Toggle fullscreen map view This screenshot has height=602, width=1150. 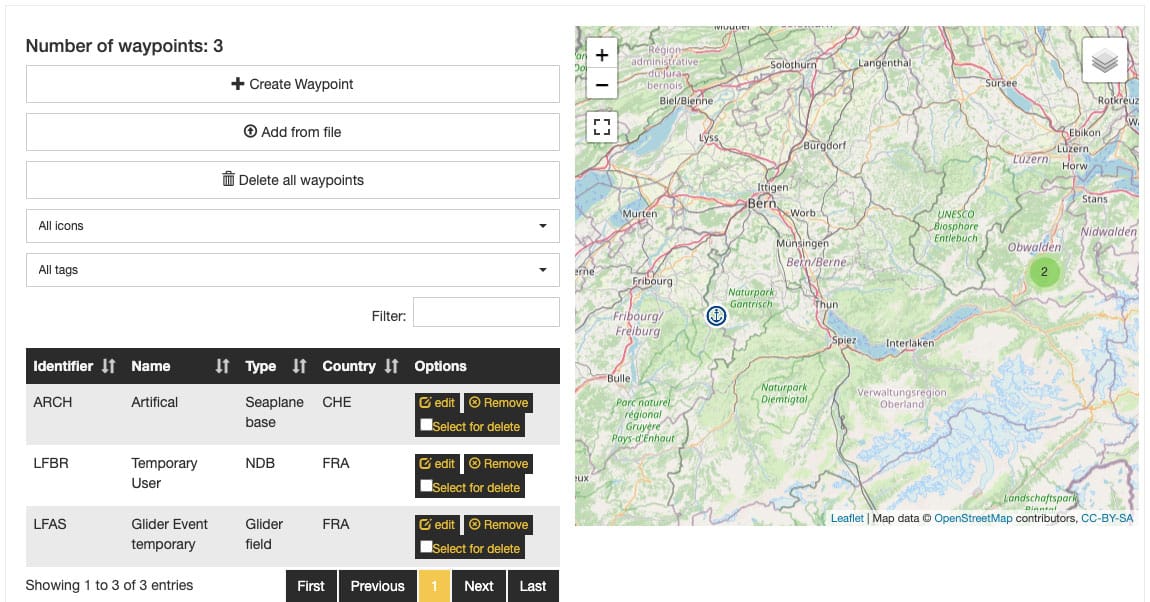pyautogui.click(x=601, y=127)
